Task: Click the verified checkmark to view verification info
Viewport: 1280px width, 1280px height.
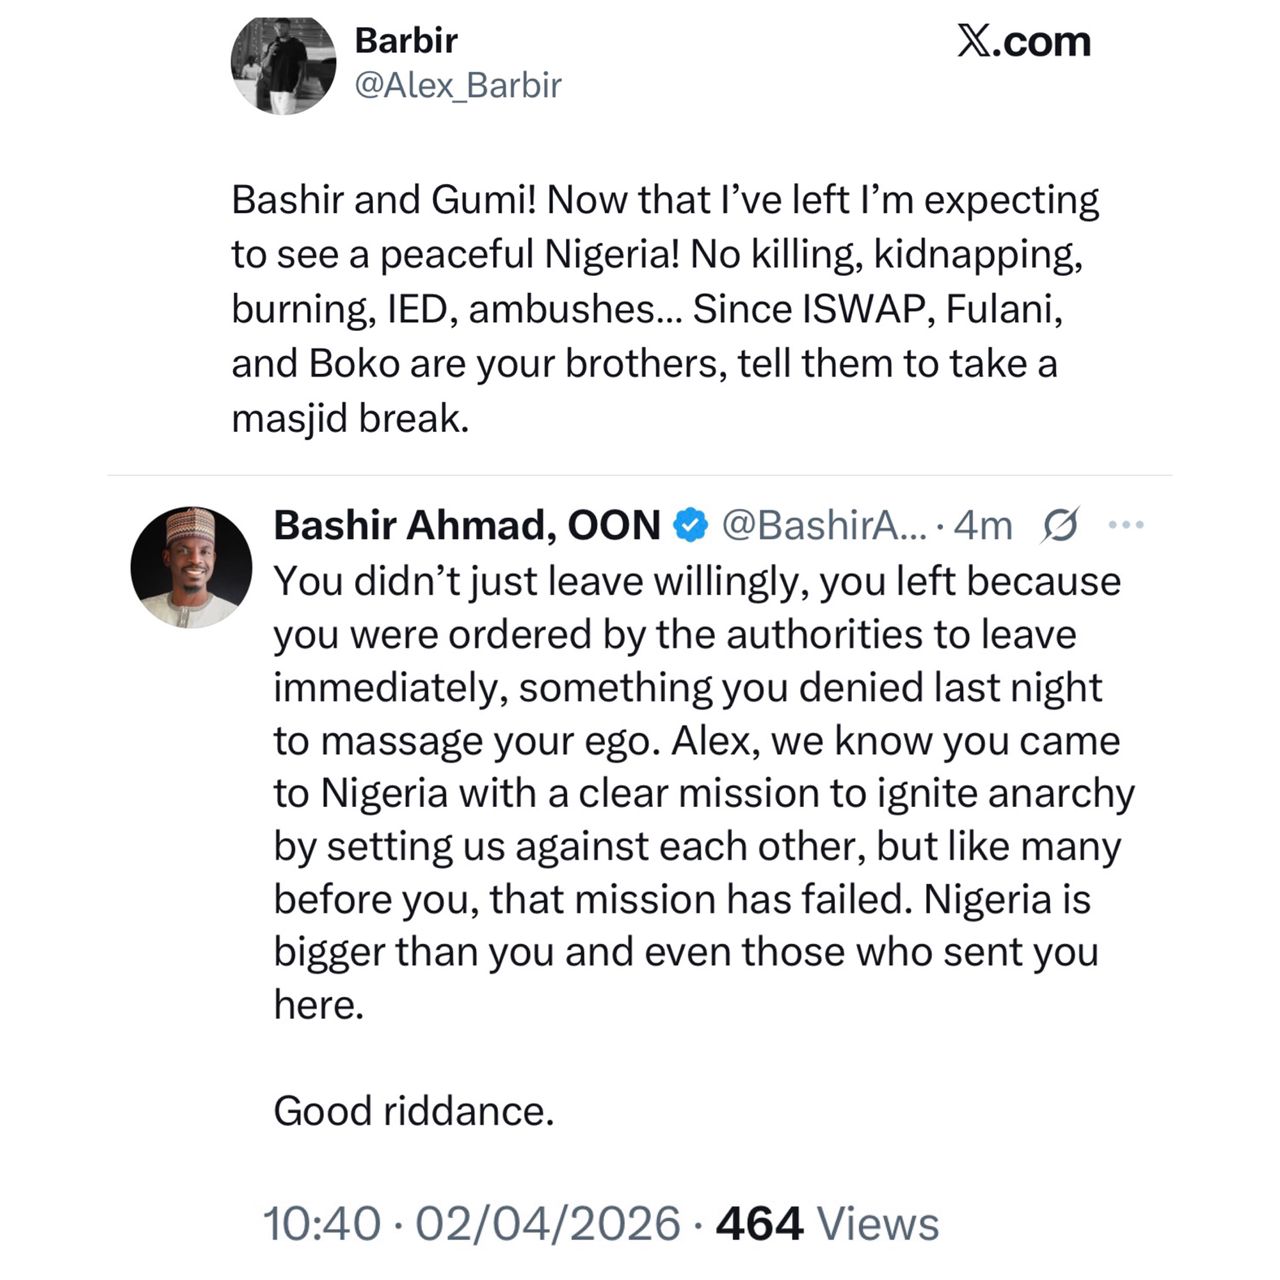Action: (x=689, y=522)
